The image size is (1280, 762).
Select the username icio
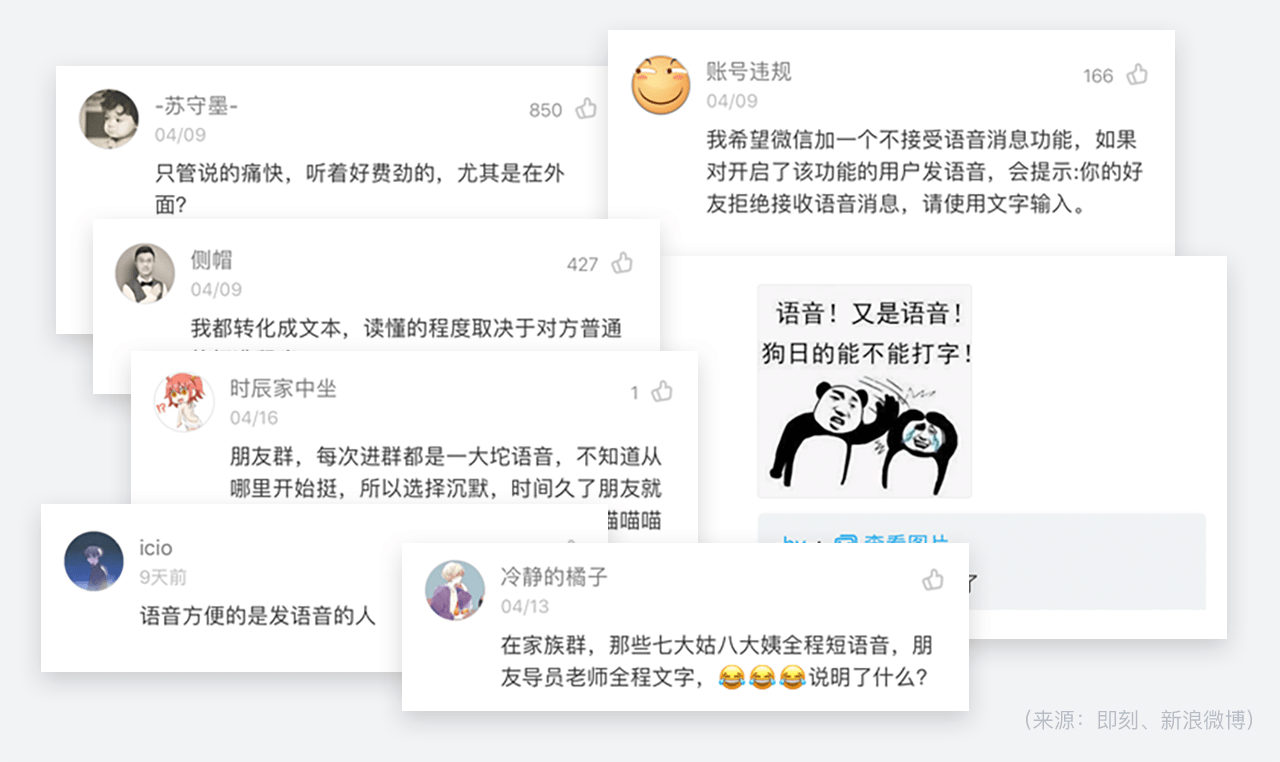156,548
